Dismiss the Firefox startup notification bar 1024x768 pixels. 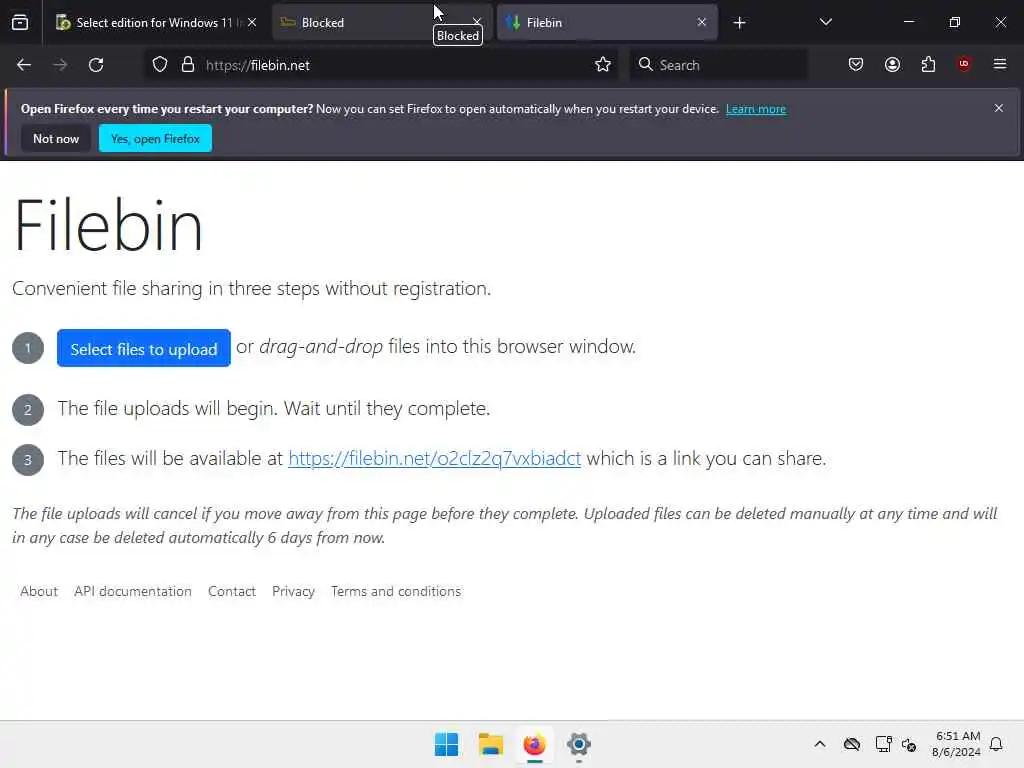[x=999, y=108]
